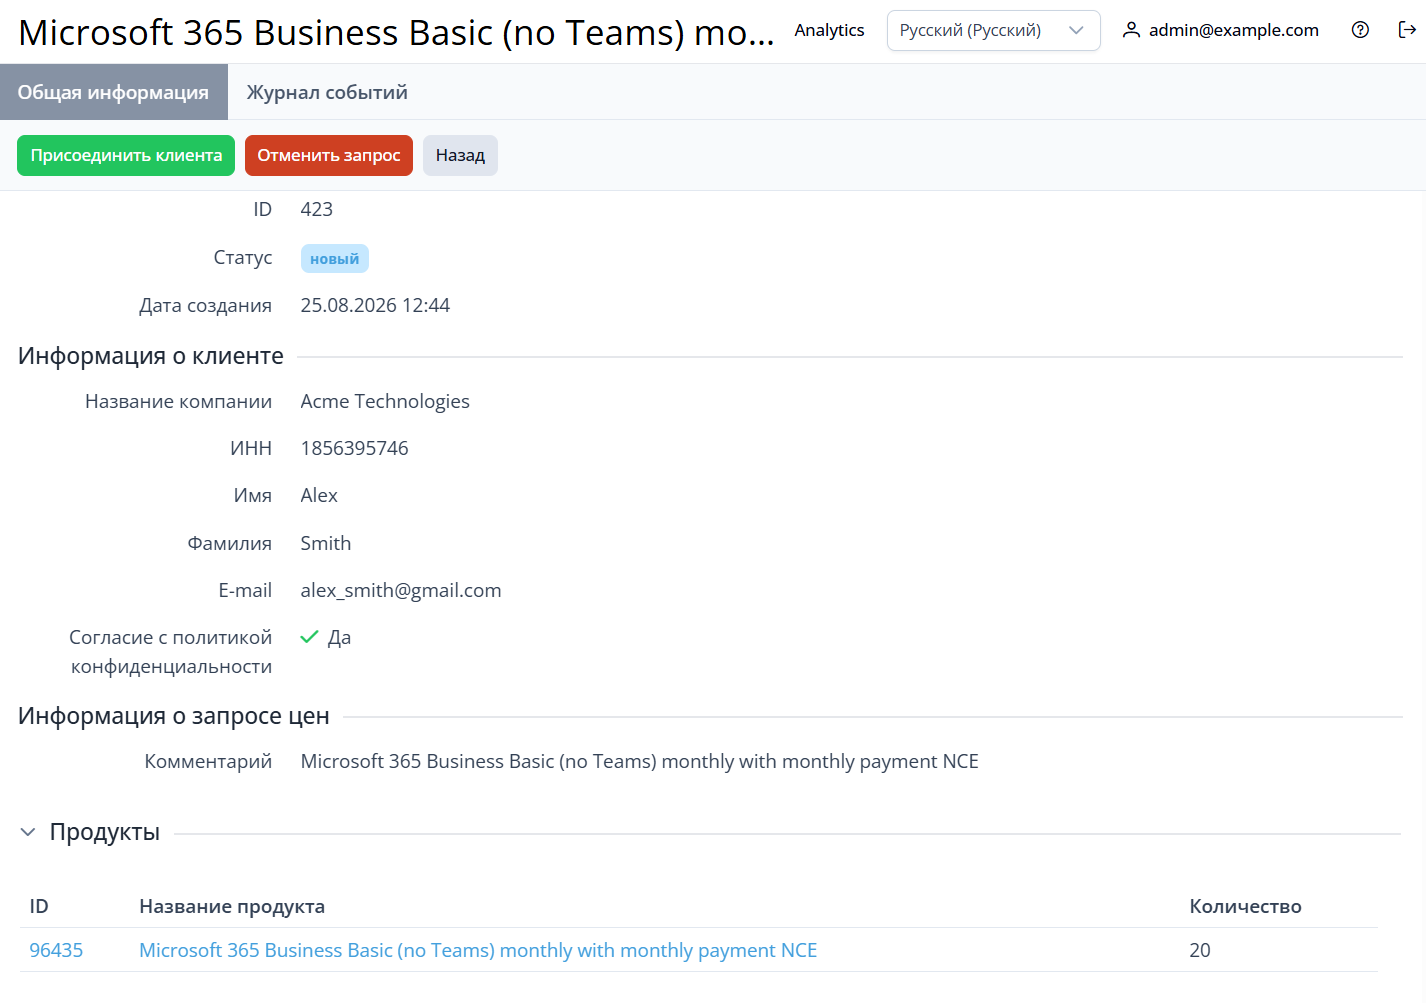
Task: Open the Журнал событий tab
Action: point(327,92)
